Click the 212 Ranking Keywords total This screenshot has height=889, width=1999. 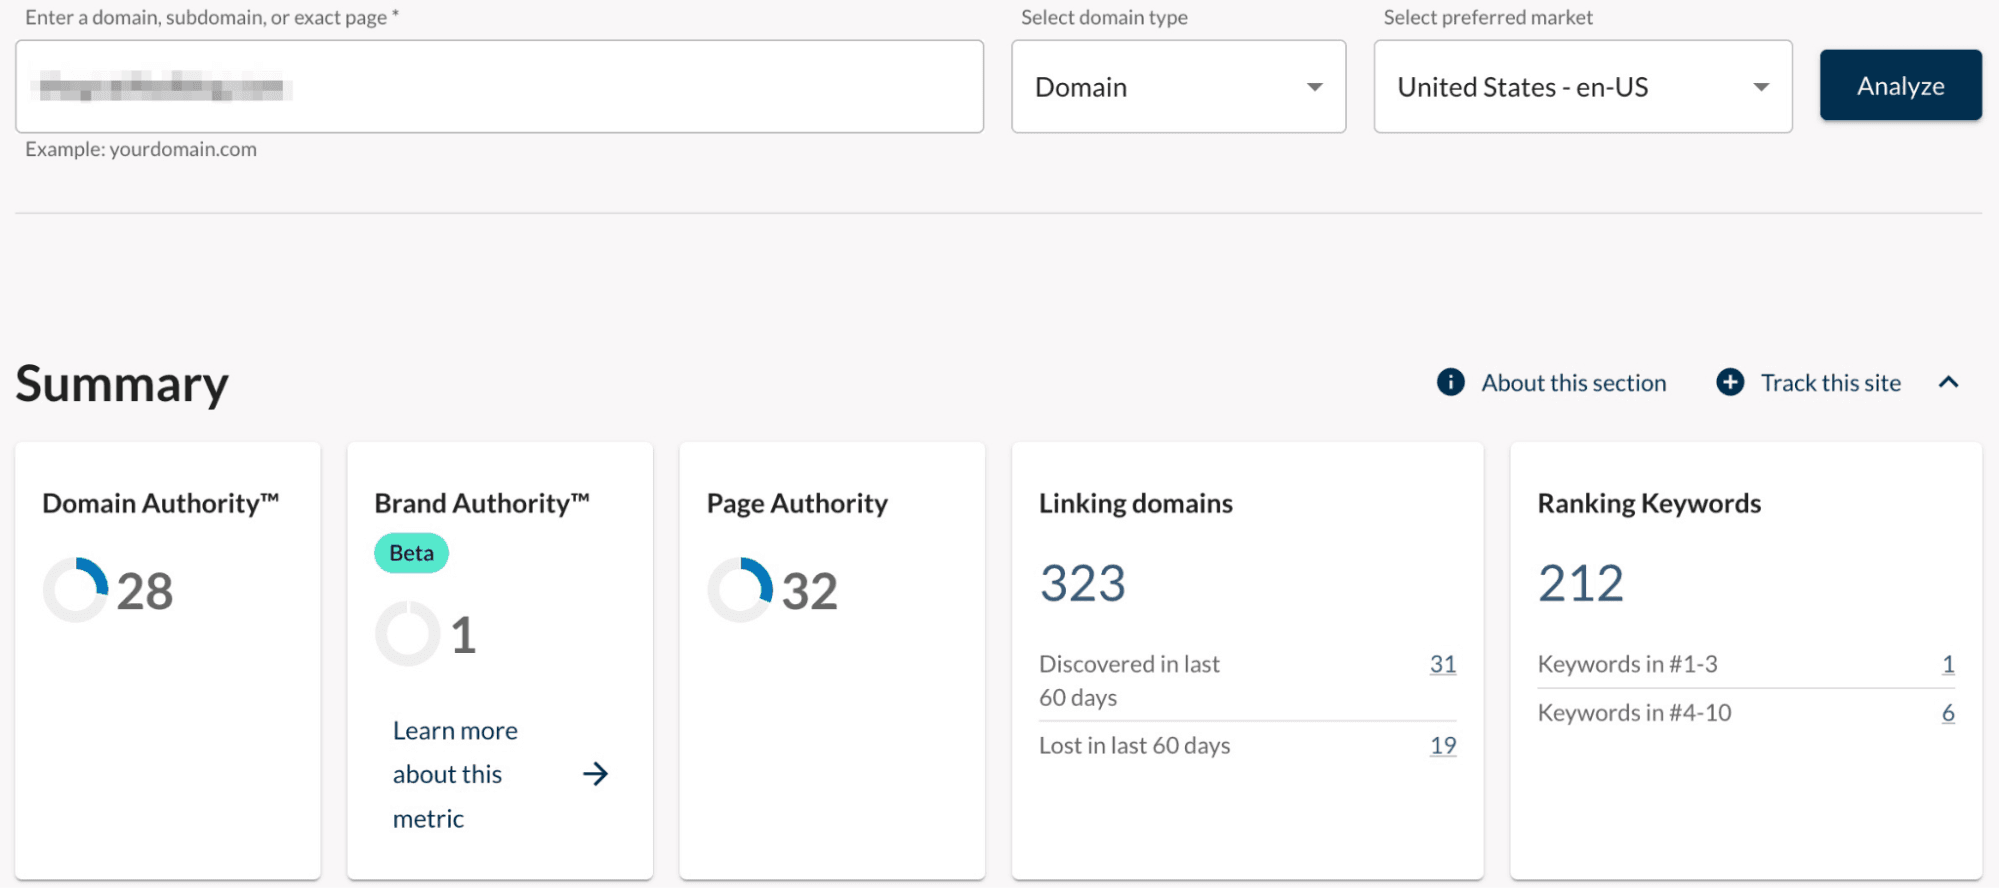[x=1580, y=583]
